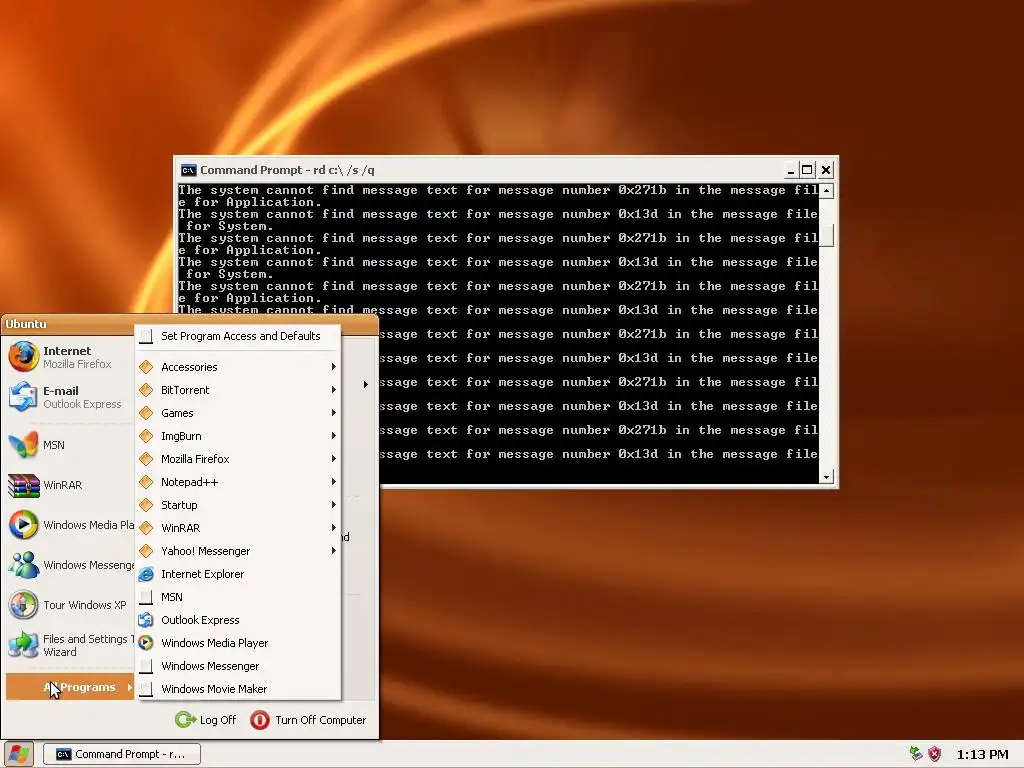Viewport: 1024px width, 768px height.
Task: Expand the Accessories submenu arrow
Action: [334, 367]
